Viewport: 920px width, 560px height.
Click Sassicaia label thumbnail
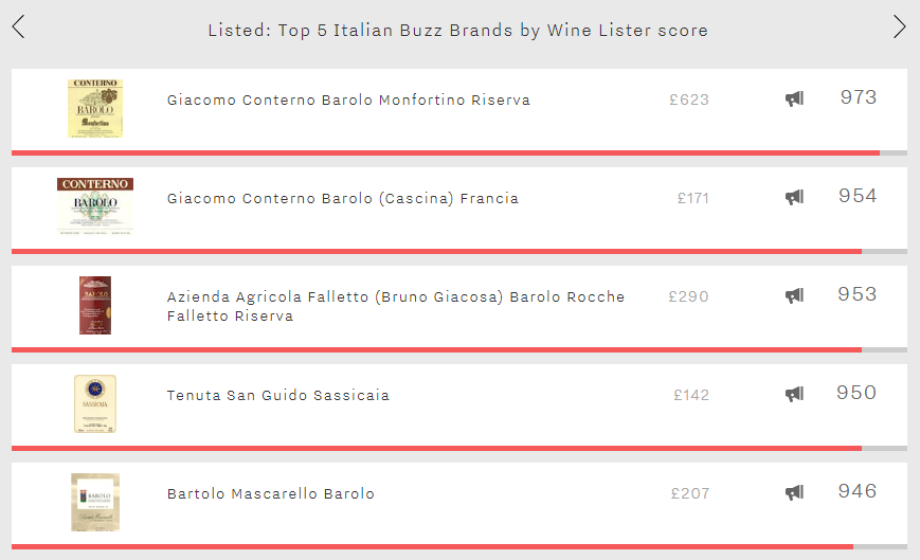(95, 404)
